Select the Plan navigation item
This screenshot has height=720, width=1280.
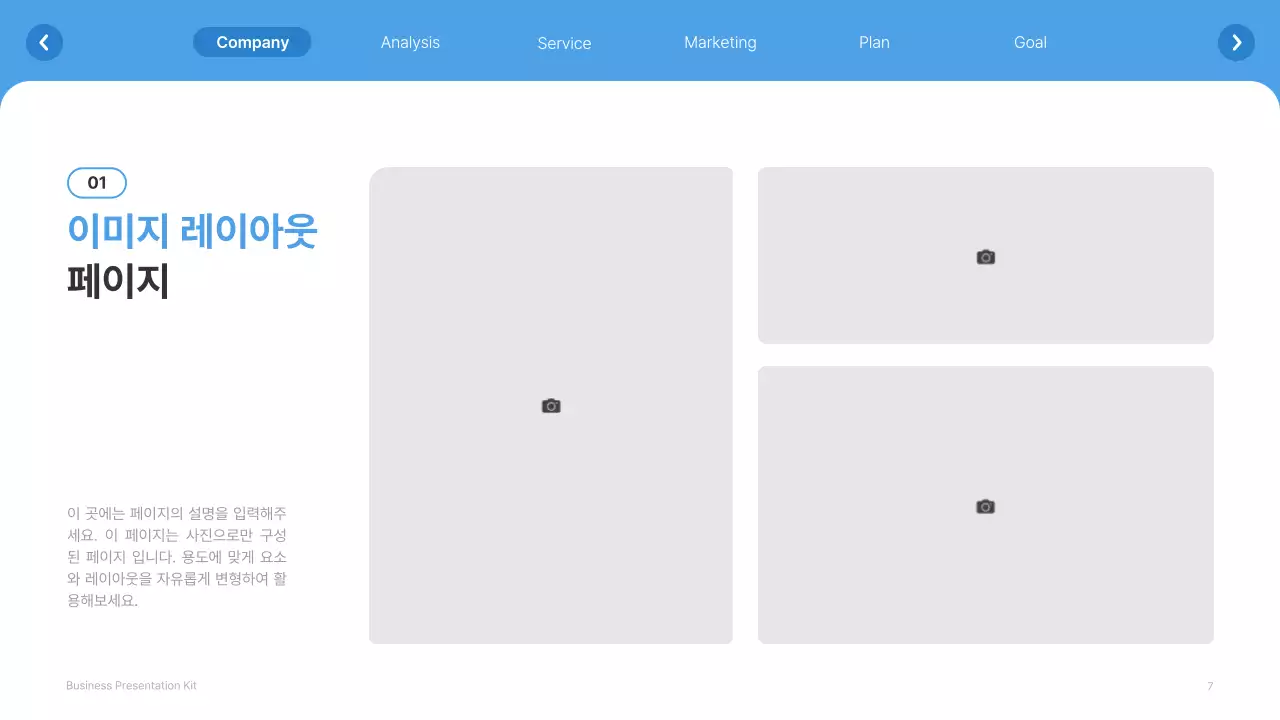click(874, 42)
